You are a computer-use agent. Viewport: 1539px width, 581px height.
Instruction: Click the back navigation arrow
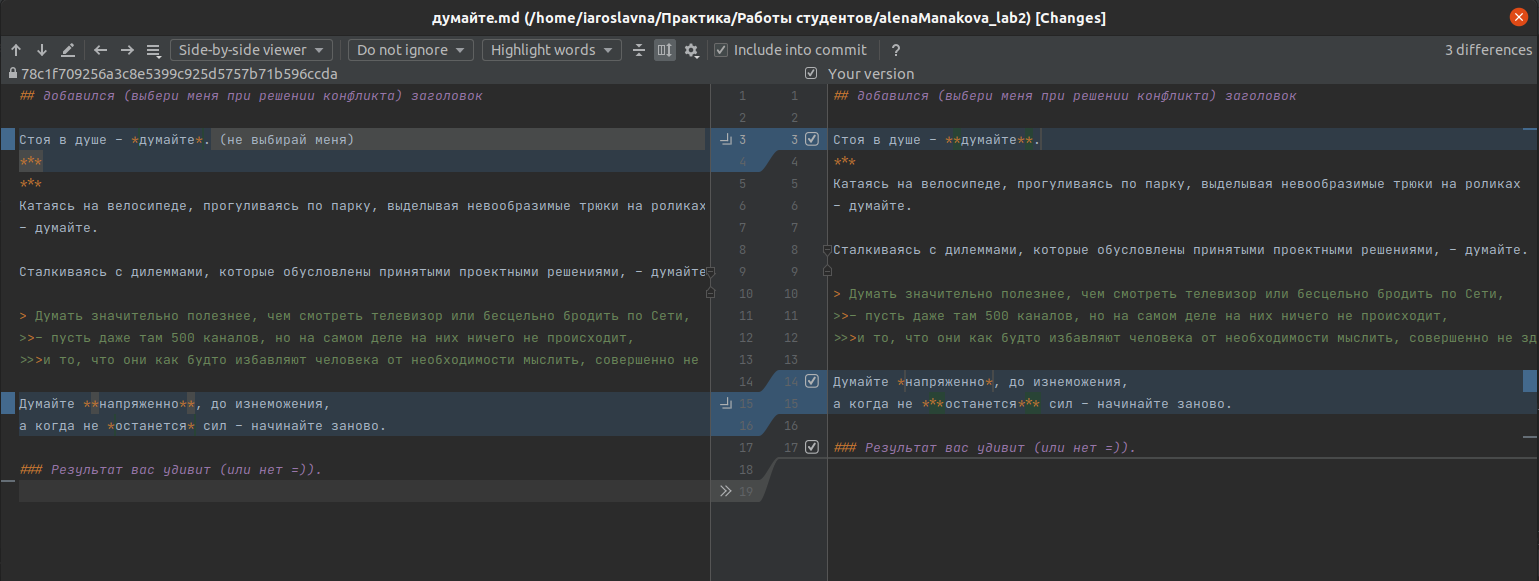[99, 49]
